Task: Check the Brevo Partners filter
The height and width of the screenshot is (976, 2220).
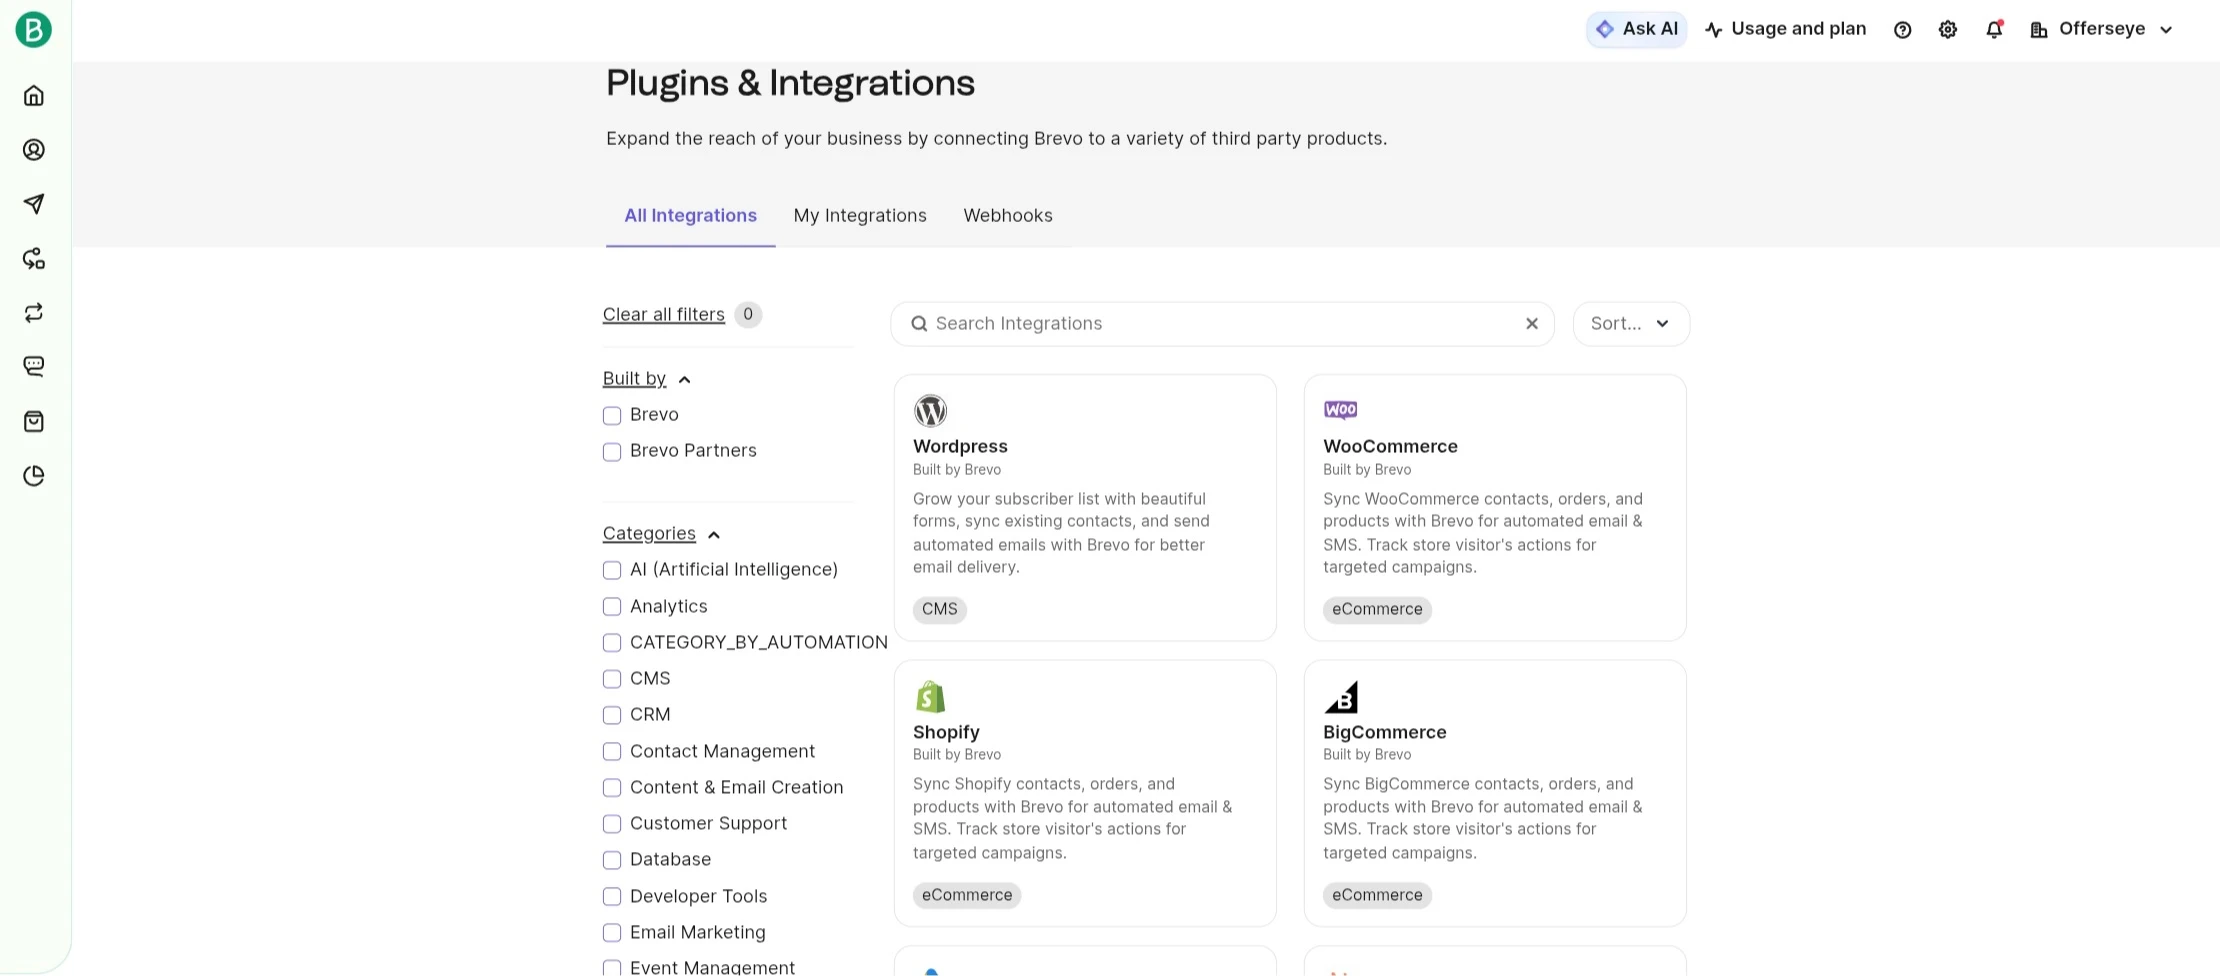Action: point(612,452)
